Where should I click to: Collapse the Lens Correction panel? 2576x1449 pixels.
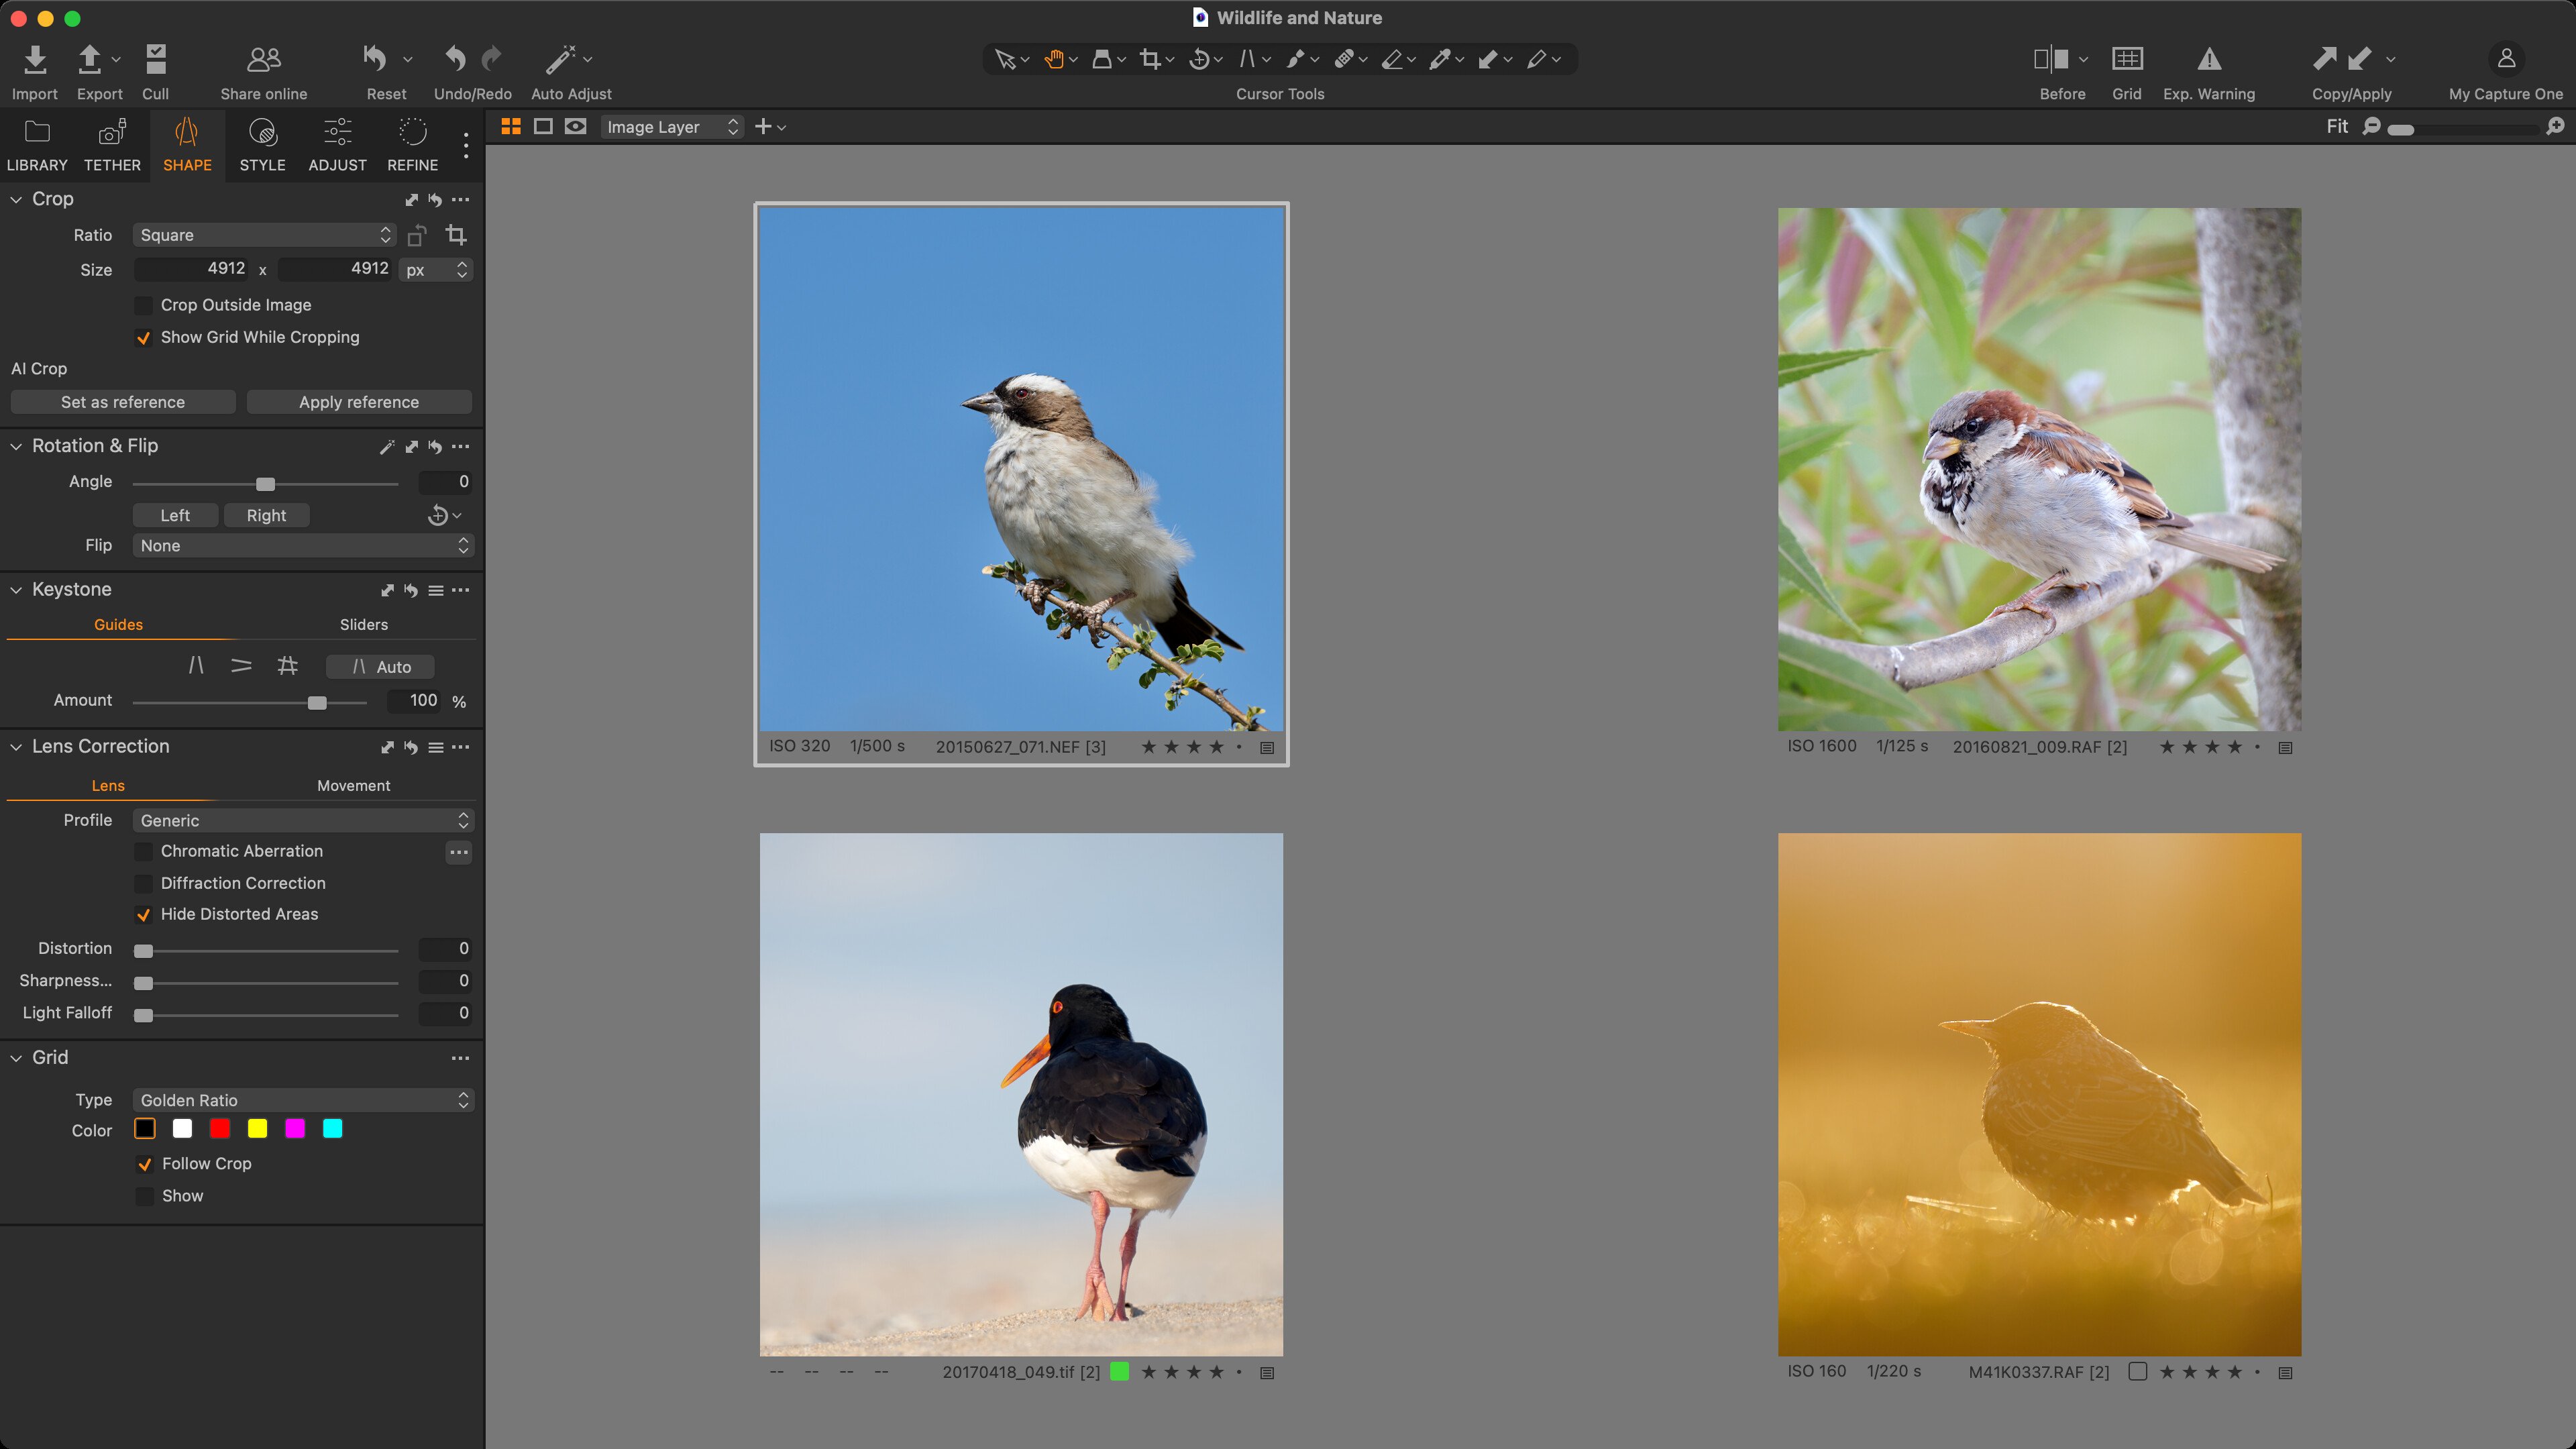[16, 748]
